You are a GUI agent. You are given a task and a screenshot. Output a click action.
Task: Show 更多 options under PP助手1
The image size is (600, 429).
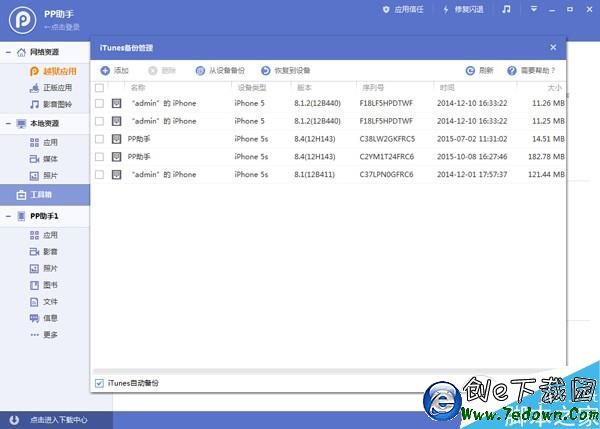pos(44,334)
